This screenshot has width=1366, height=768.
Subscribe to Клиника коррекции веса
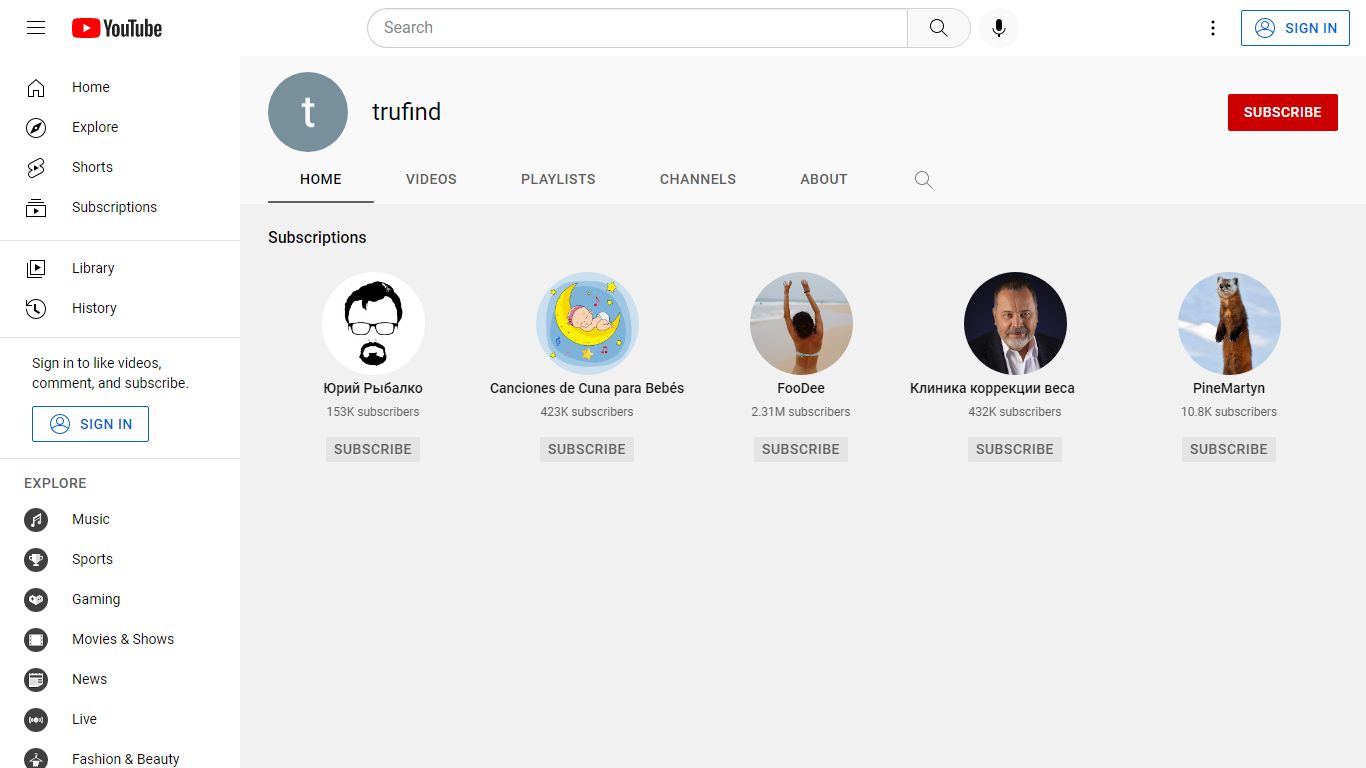click(1015, 449)
